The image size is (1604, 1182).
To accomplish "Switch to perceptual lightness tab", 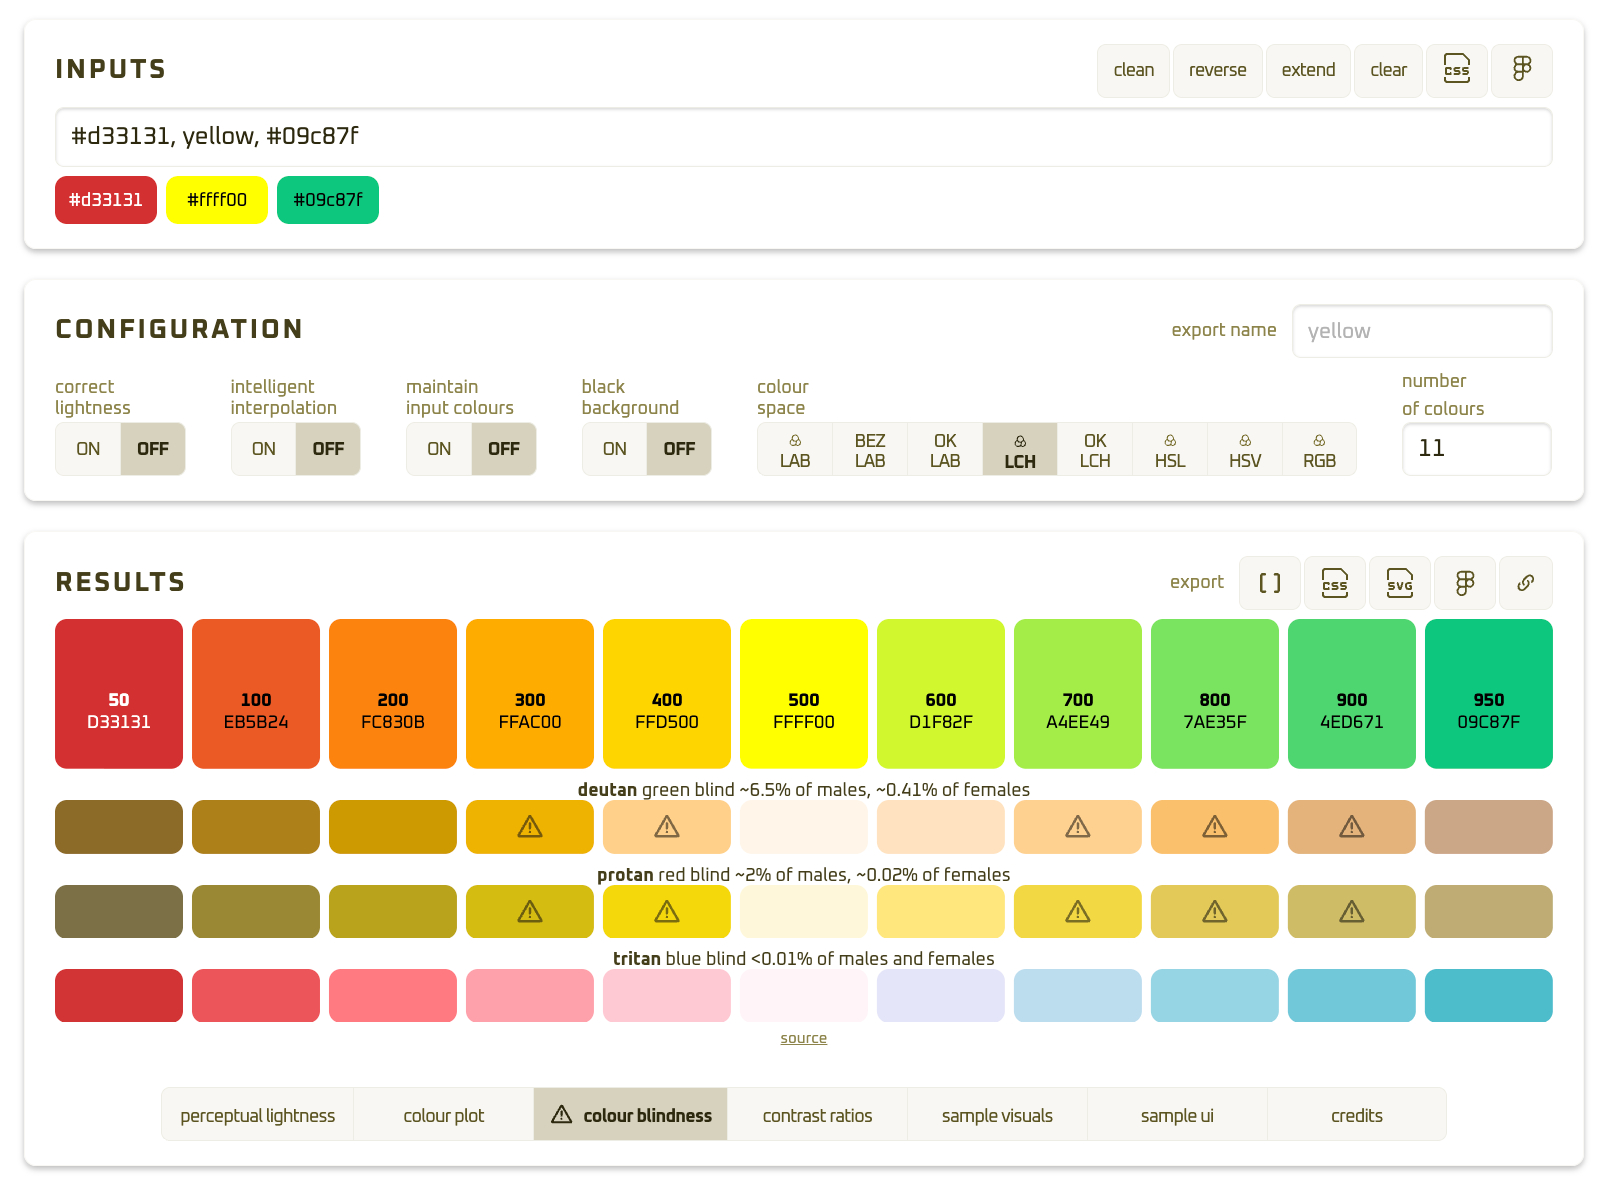I will point(257,1115).
